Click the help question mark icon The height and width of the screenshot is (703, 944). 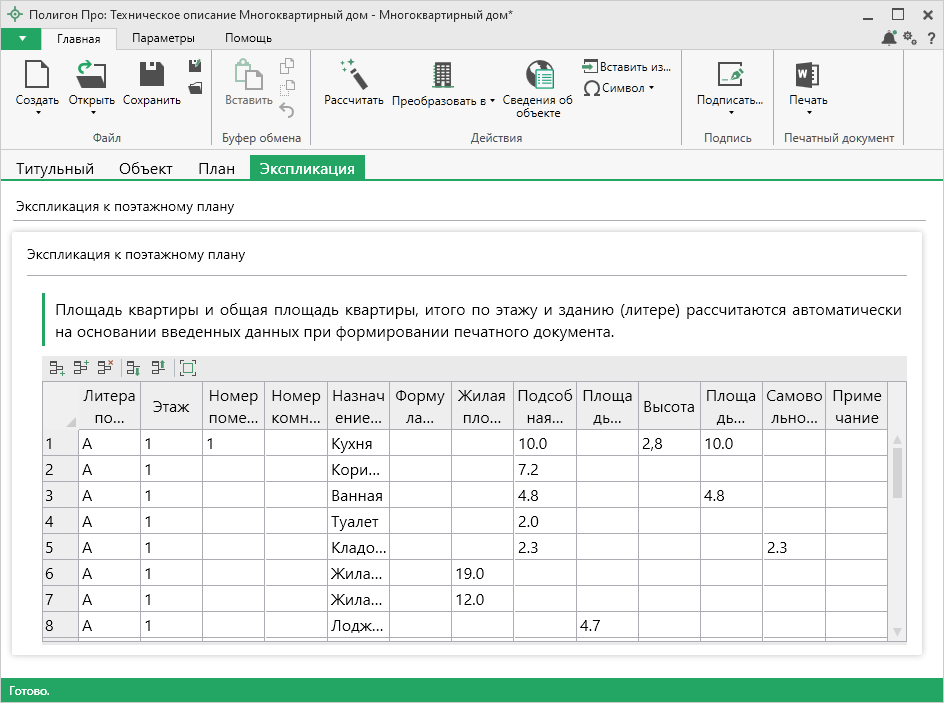click(931, 38)
